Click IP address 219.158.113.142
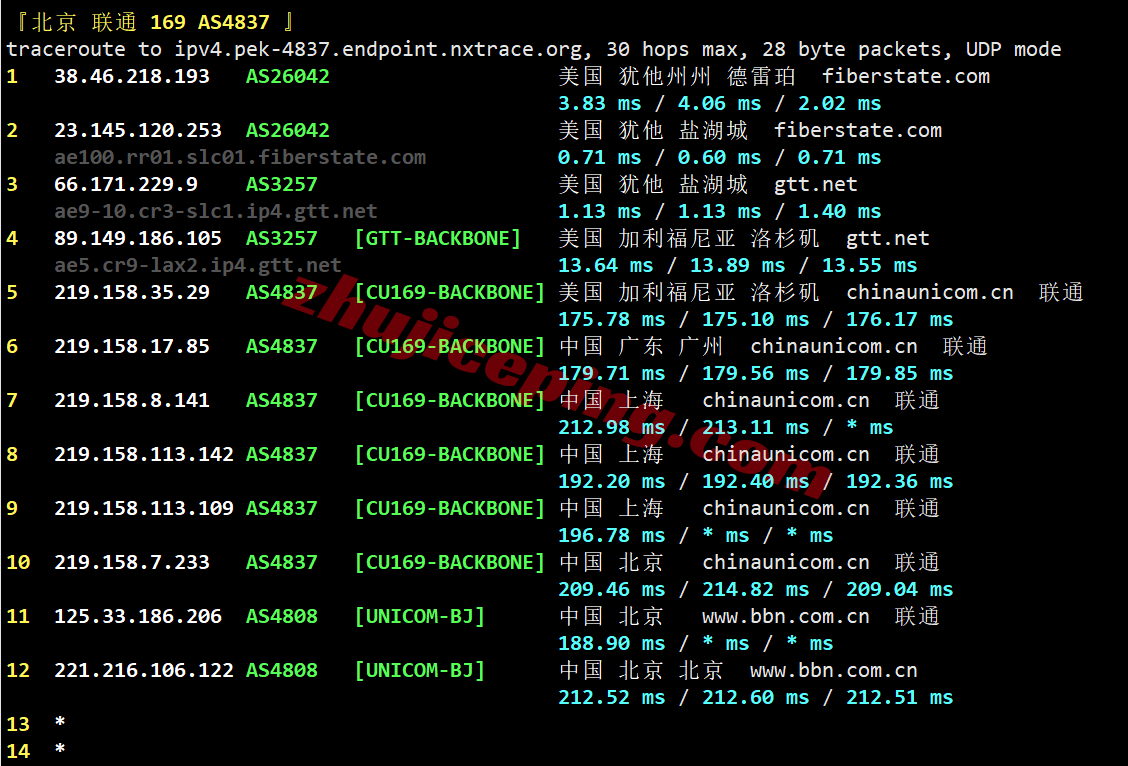 (x=144, y=454)
